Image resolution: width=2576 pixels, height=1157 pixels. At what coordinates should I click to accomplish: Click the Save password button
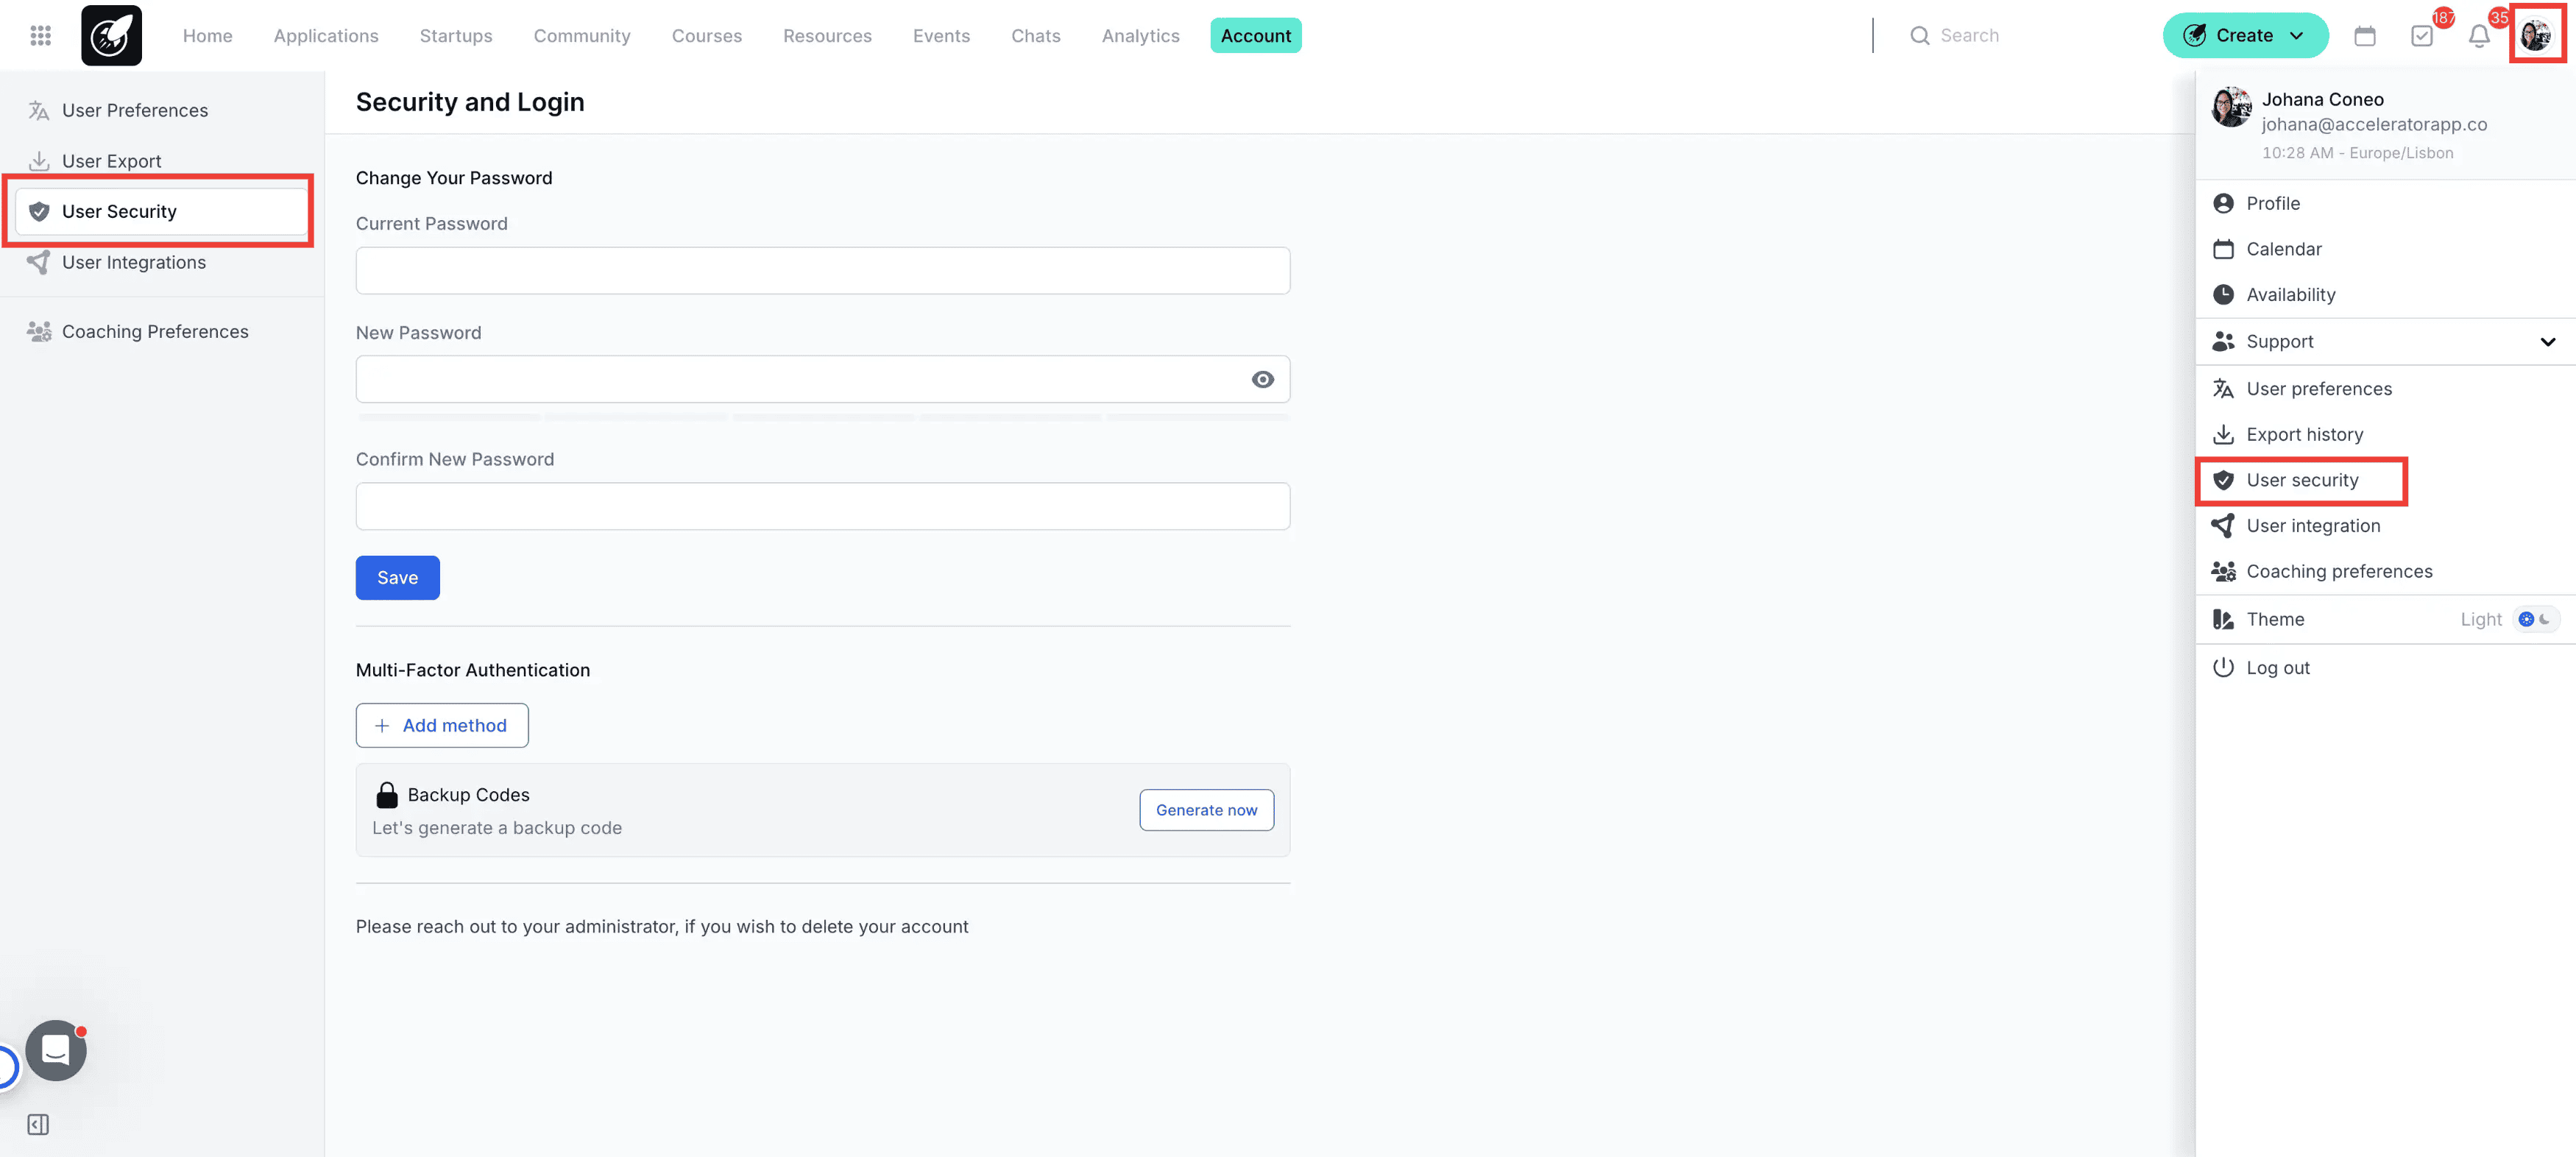point(397,577)
